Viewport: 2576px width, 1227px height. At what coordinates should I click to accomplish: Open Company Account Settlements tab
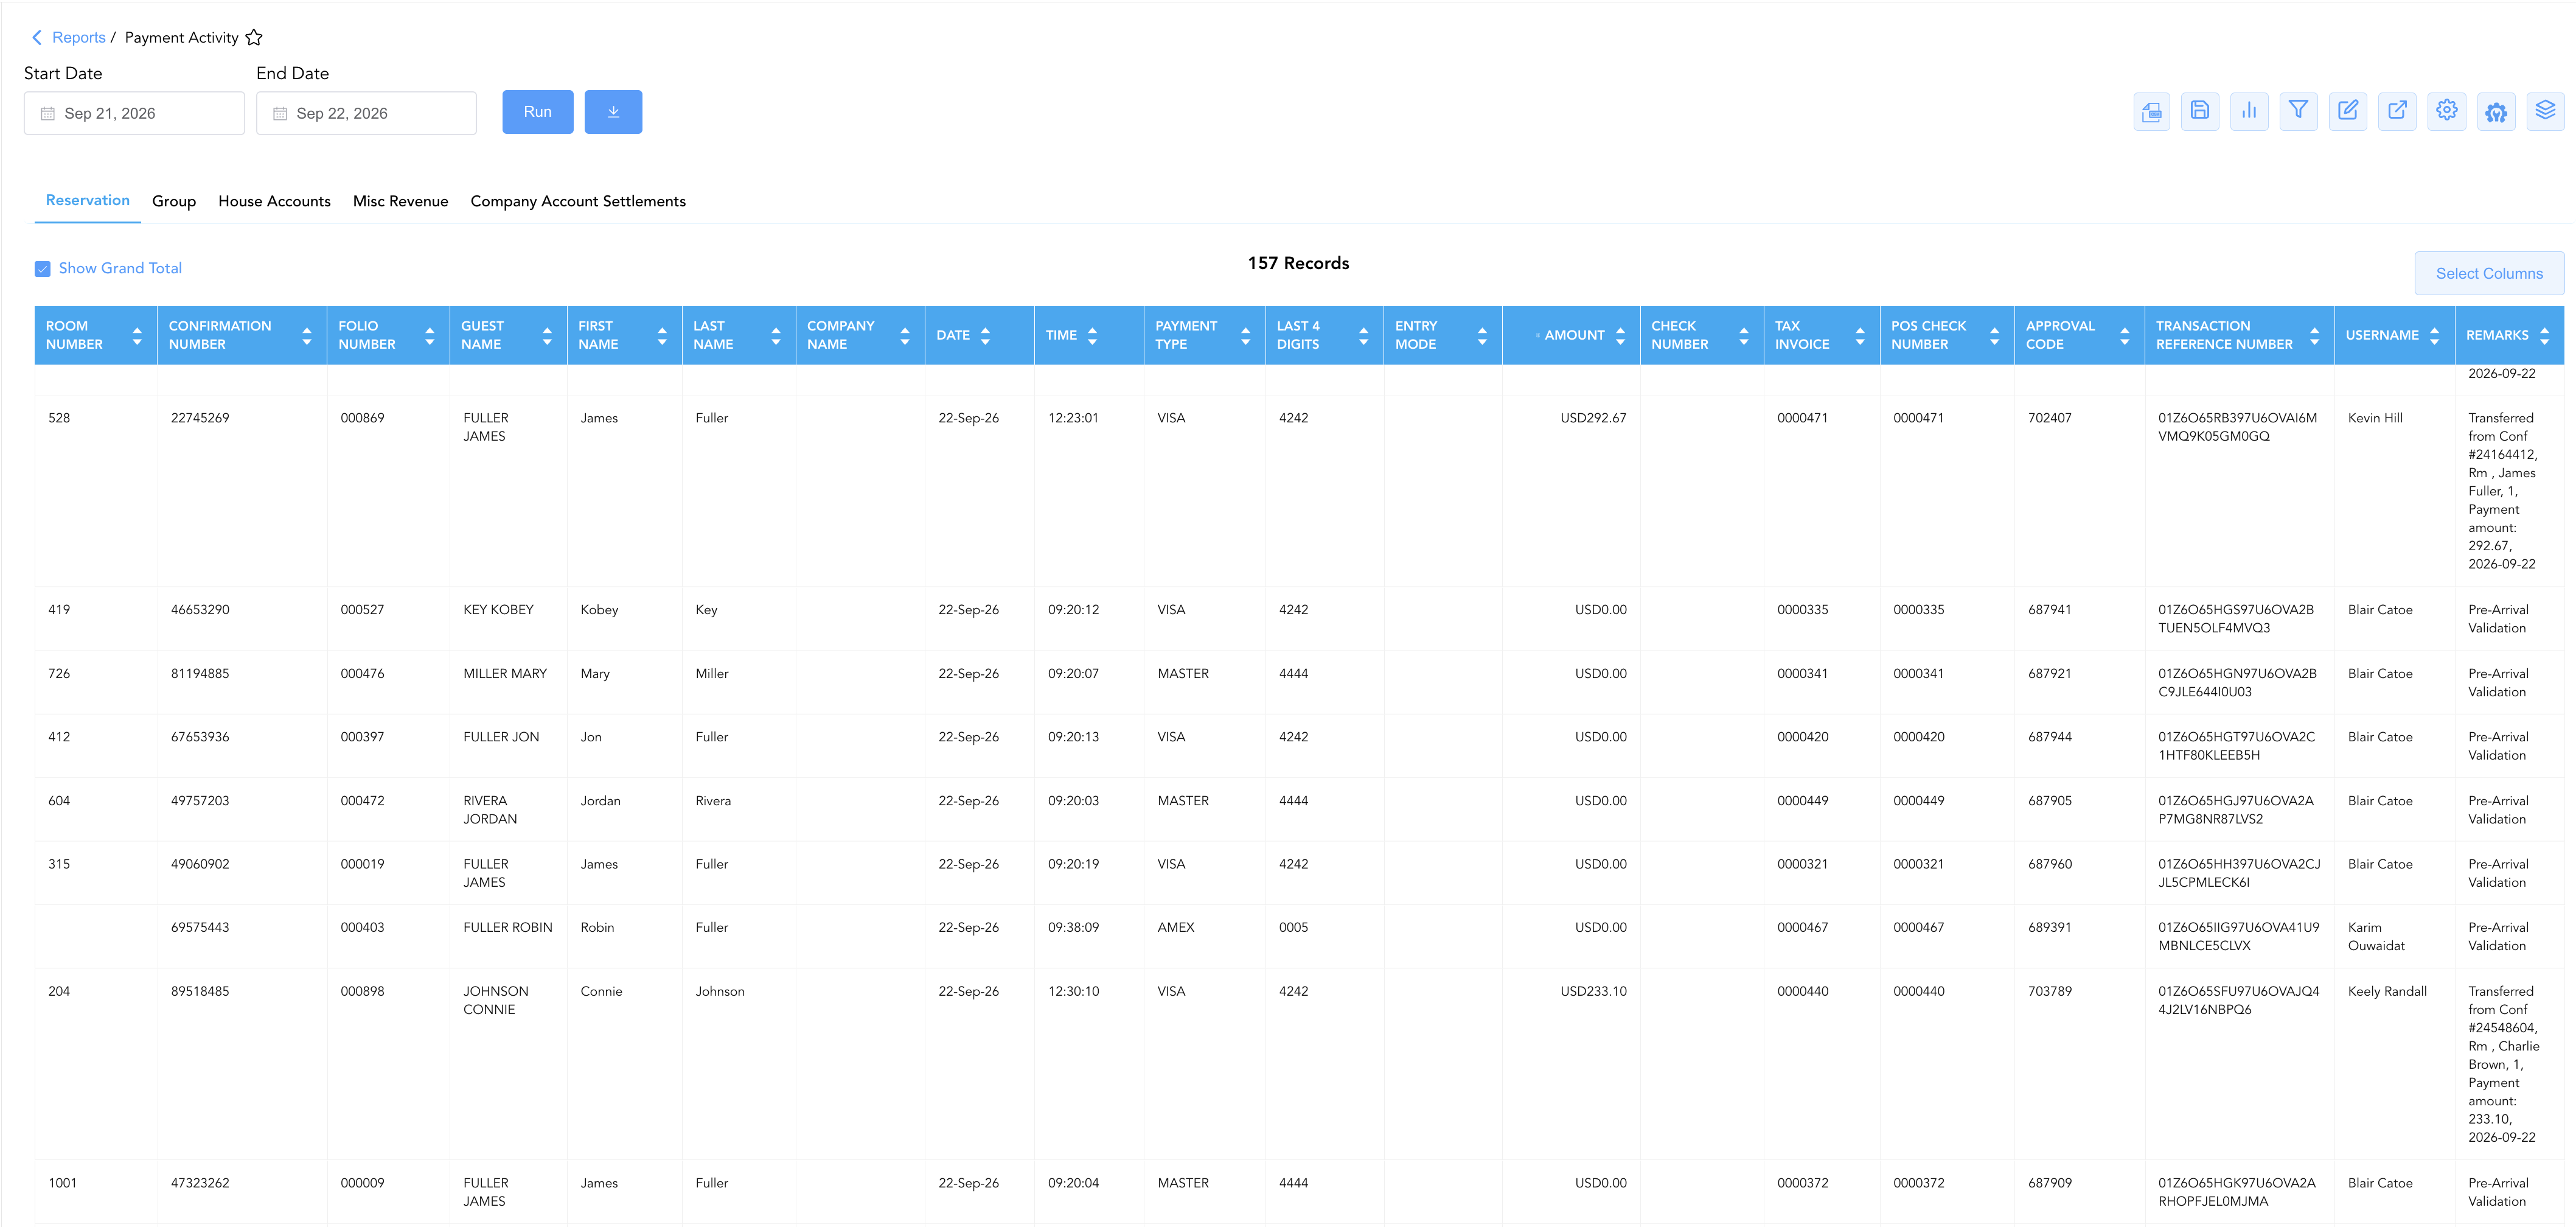(x=578, y=201)
